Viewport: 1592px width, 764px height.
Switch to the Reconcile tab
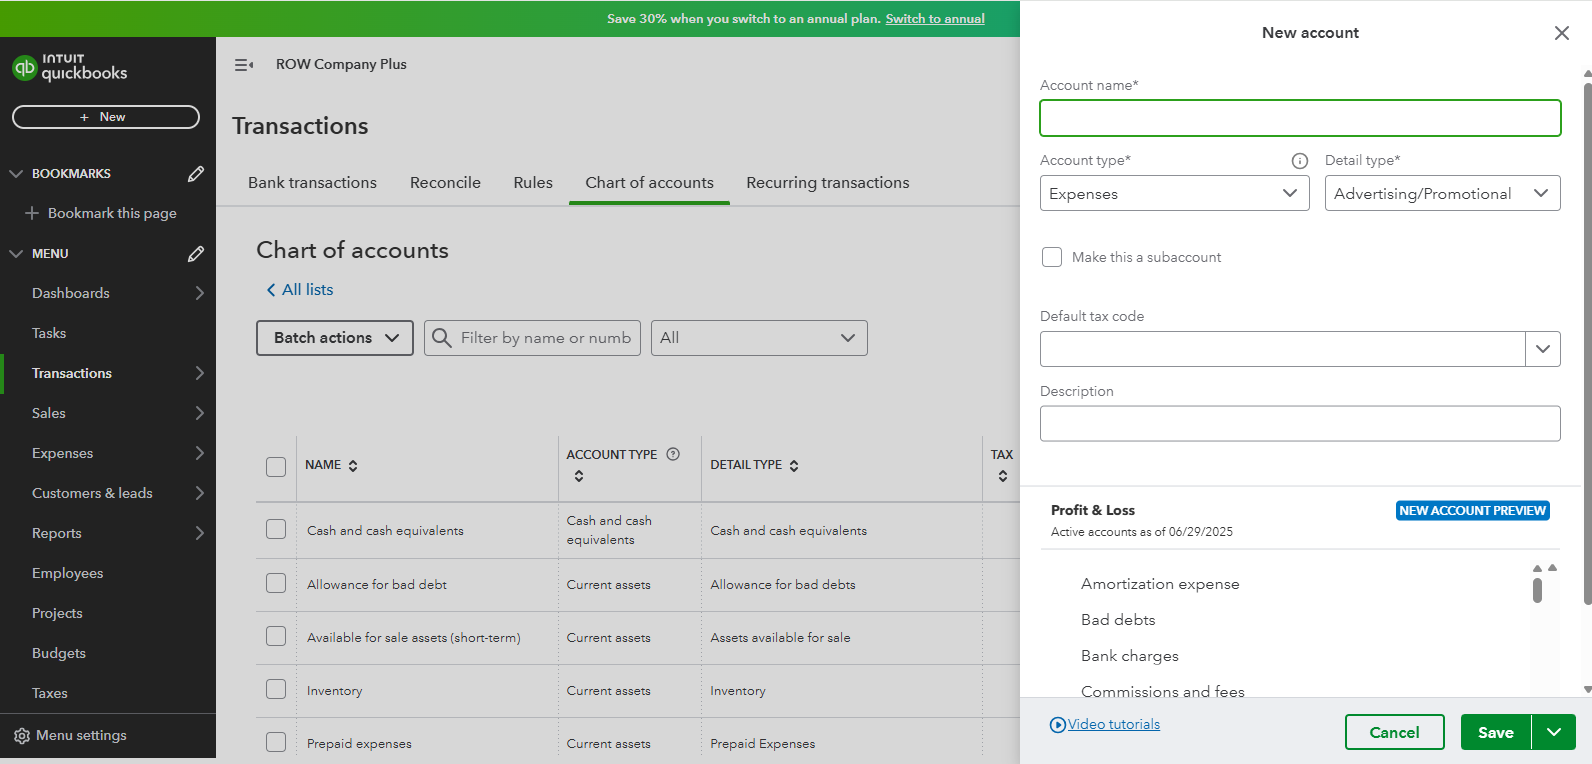coord(445,183)
